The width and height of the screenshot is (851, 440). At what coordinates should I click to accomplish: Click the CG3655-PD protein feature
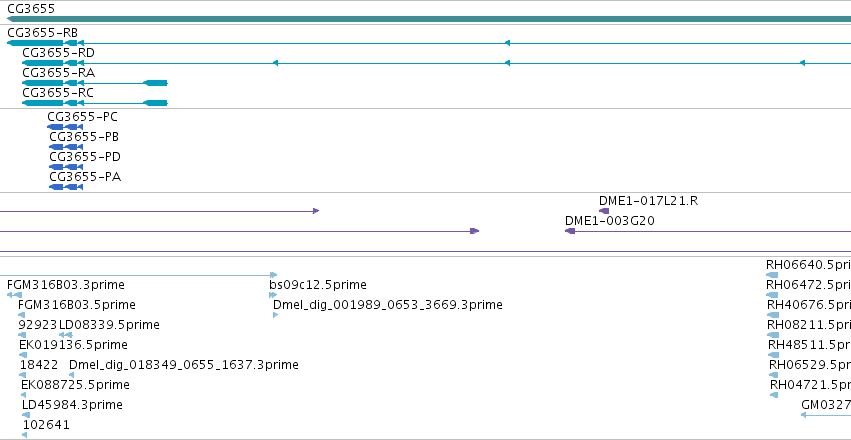pyautogui.click(x=66, y=167)
